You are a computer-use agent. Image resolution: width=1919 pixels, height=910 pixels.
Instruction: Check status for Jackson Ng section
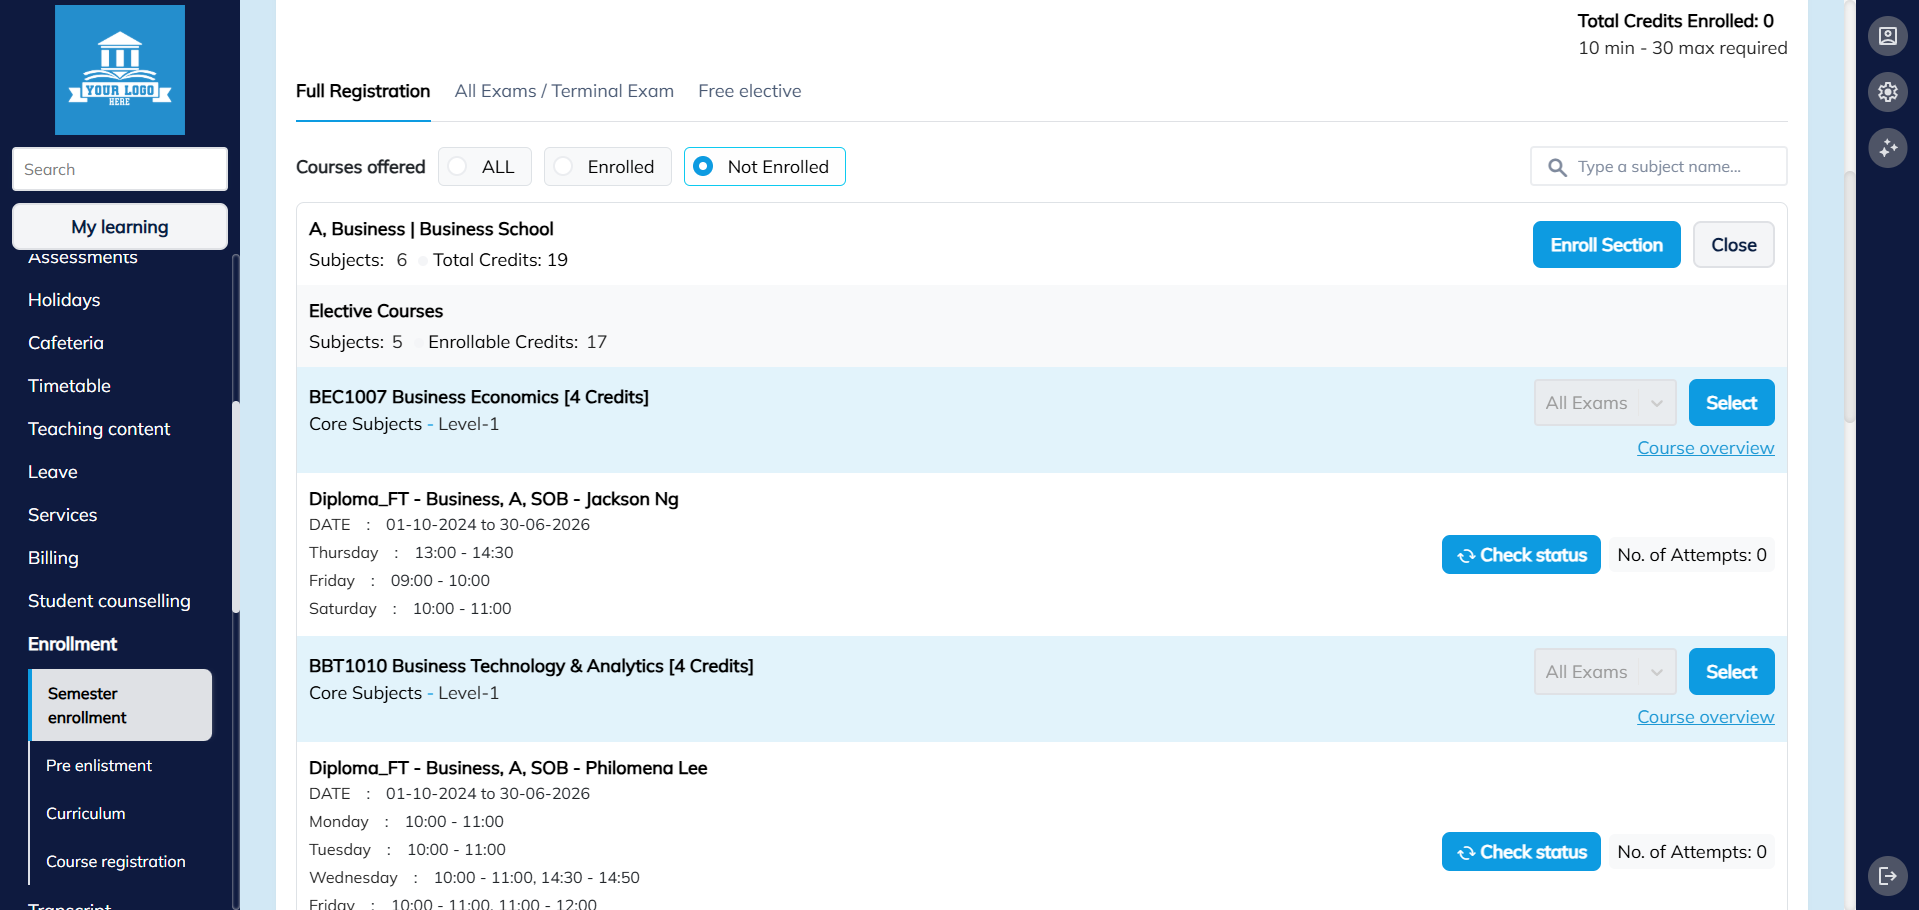(x=1520, y=555)
